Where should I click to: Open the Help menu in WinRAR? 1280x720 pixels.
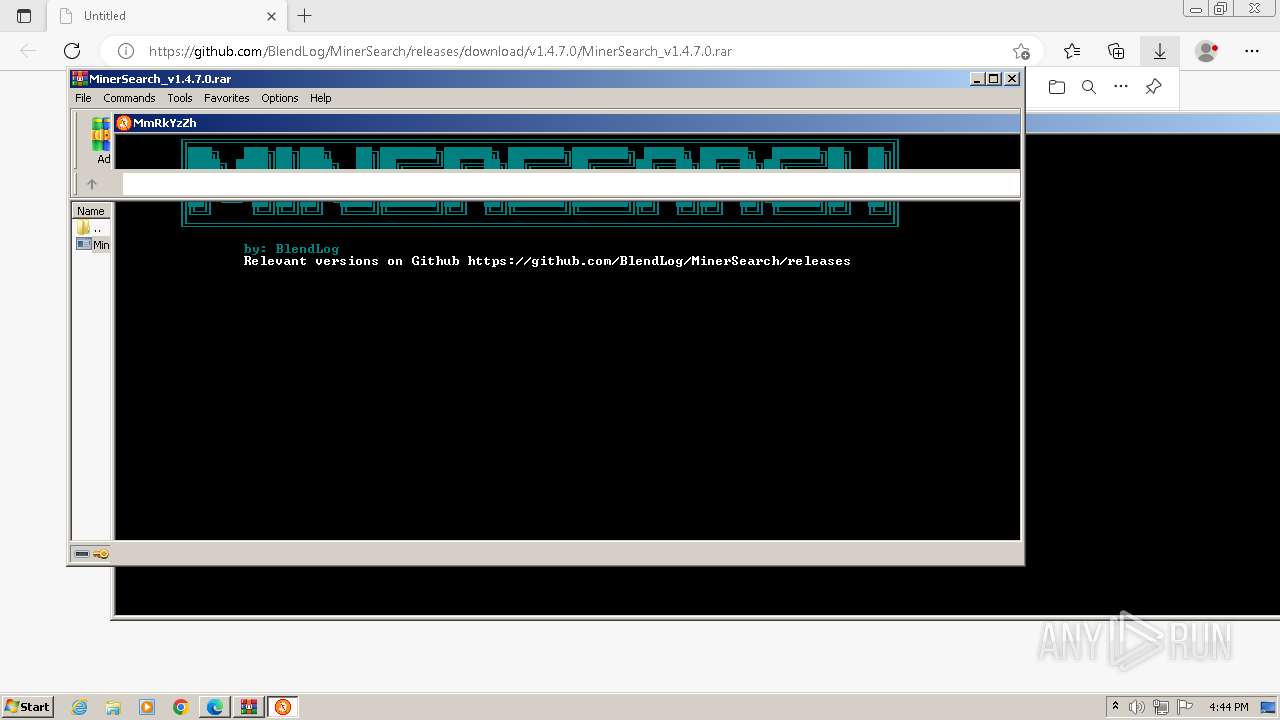(x=320, y=98)
